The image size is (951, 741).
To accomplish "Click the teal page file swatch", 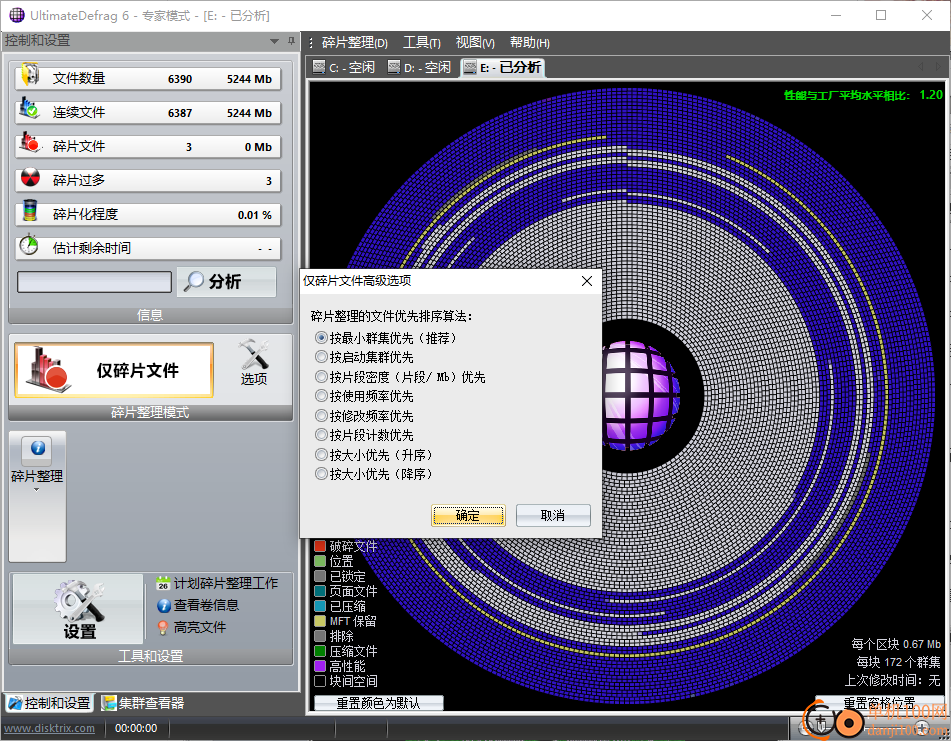I will pos(320,591).
